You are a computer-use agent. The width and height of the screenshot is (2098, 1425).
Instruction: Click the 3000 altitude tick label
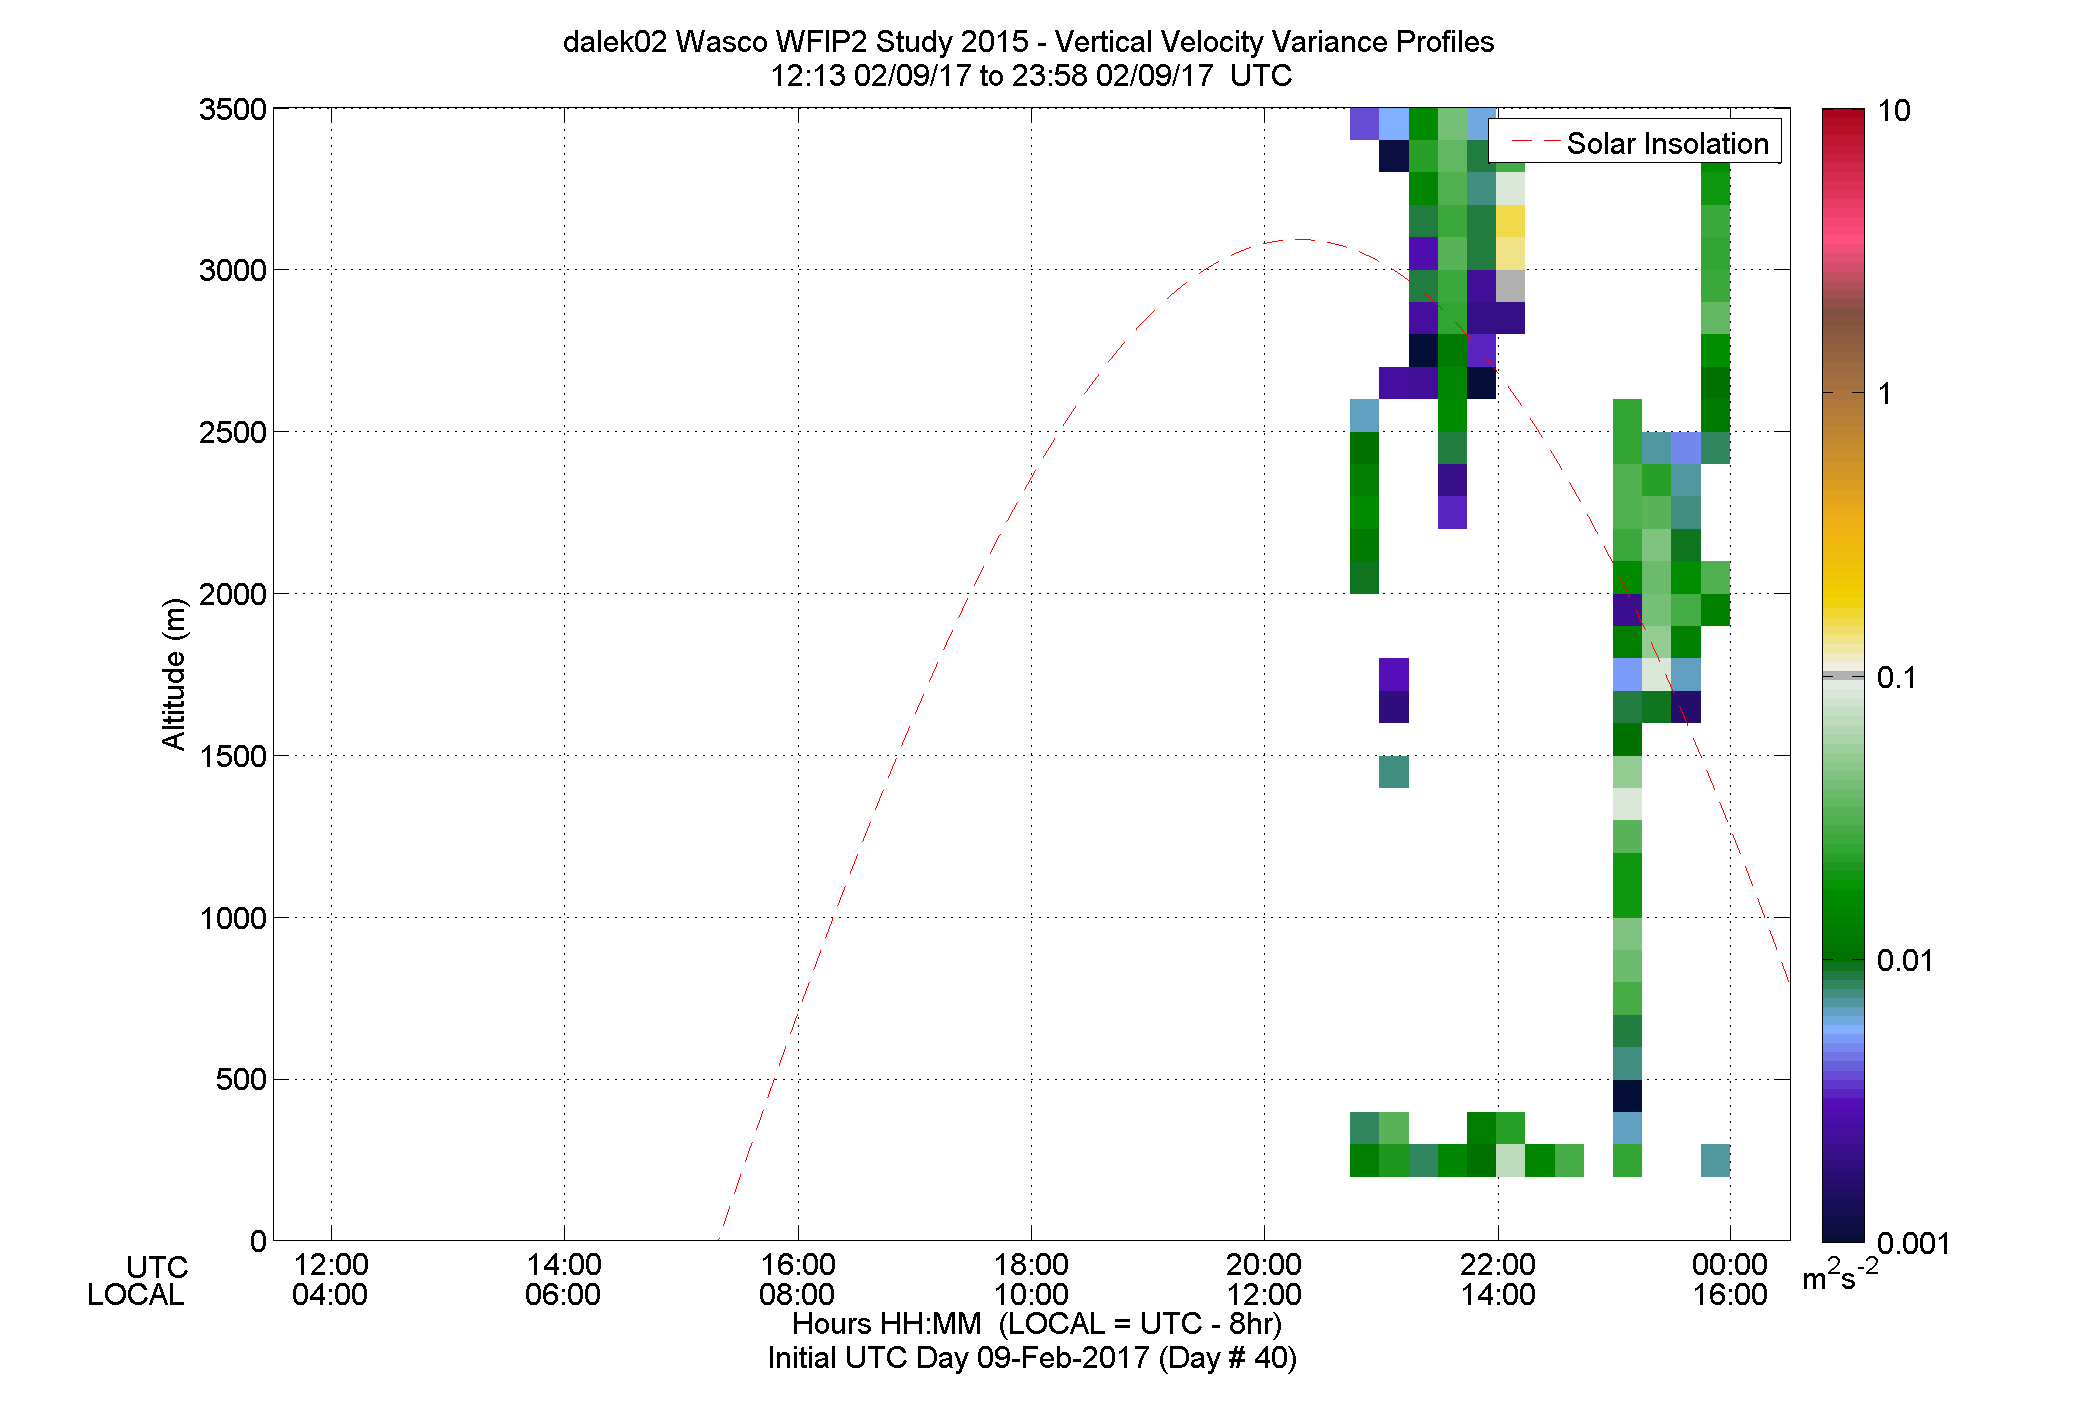(233, 270)
